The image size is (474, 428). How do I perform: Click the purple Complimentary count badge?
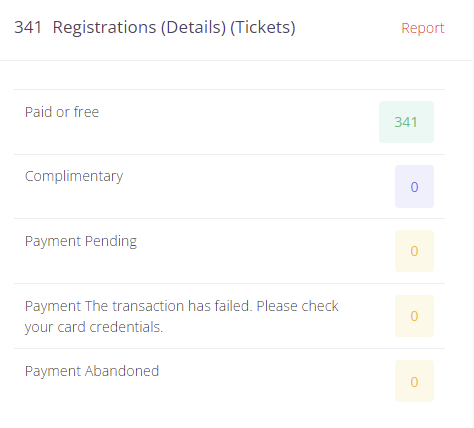point(414,187)
